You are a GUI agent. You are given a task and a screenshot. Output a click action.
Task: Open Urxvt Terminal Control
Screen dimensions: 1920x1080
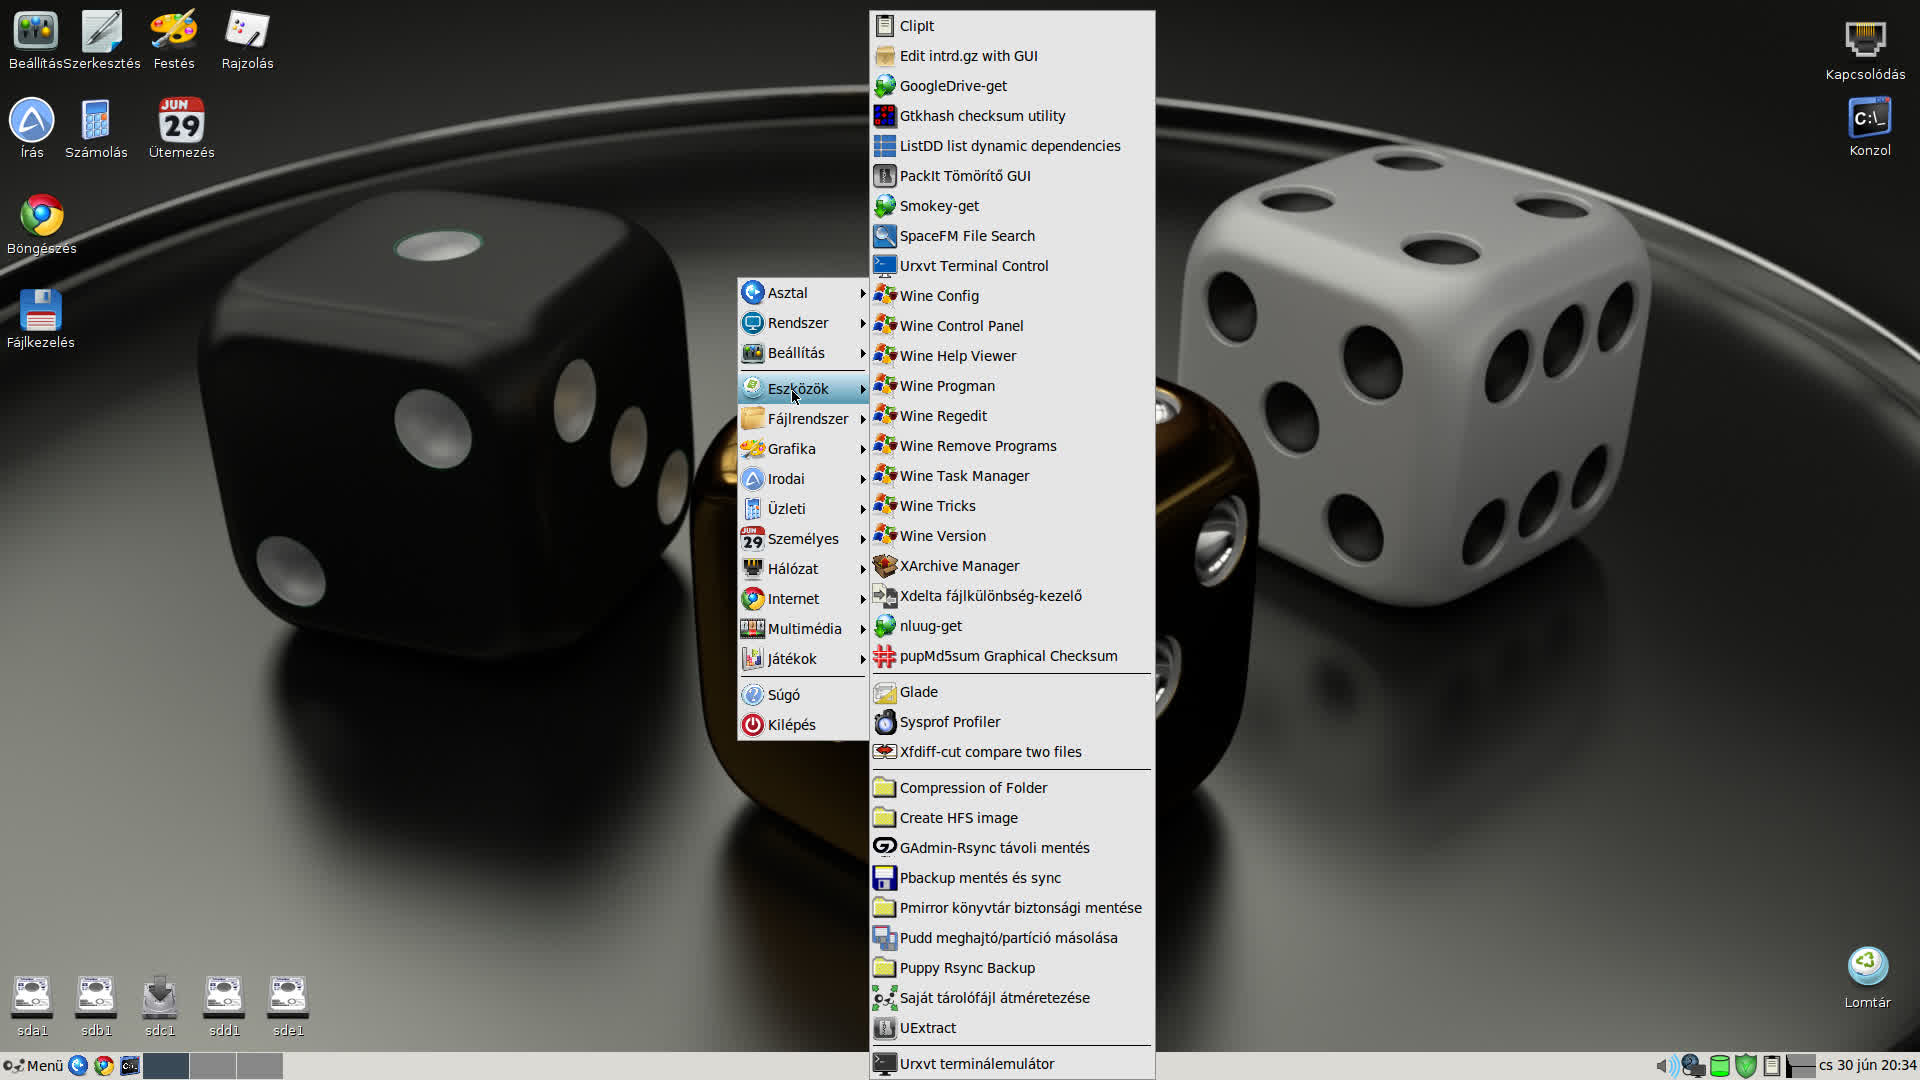[1012, 266]
